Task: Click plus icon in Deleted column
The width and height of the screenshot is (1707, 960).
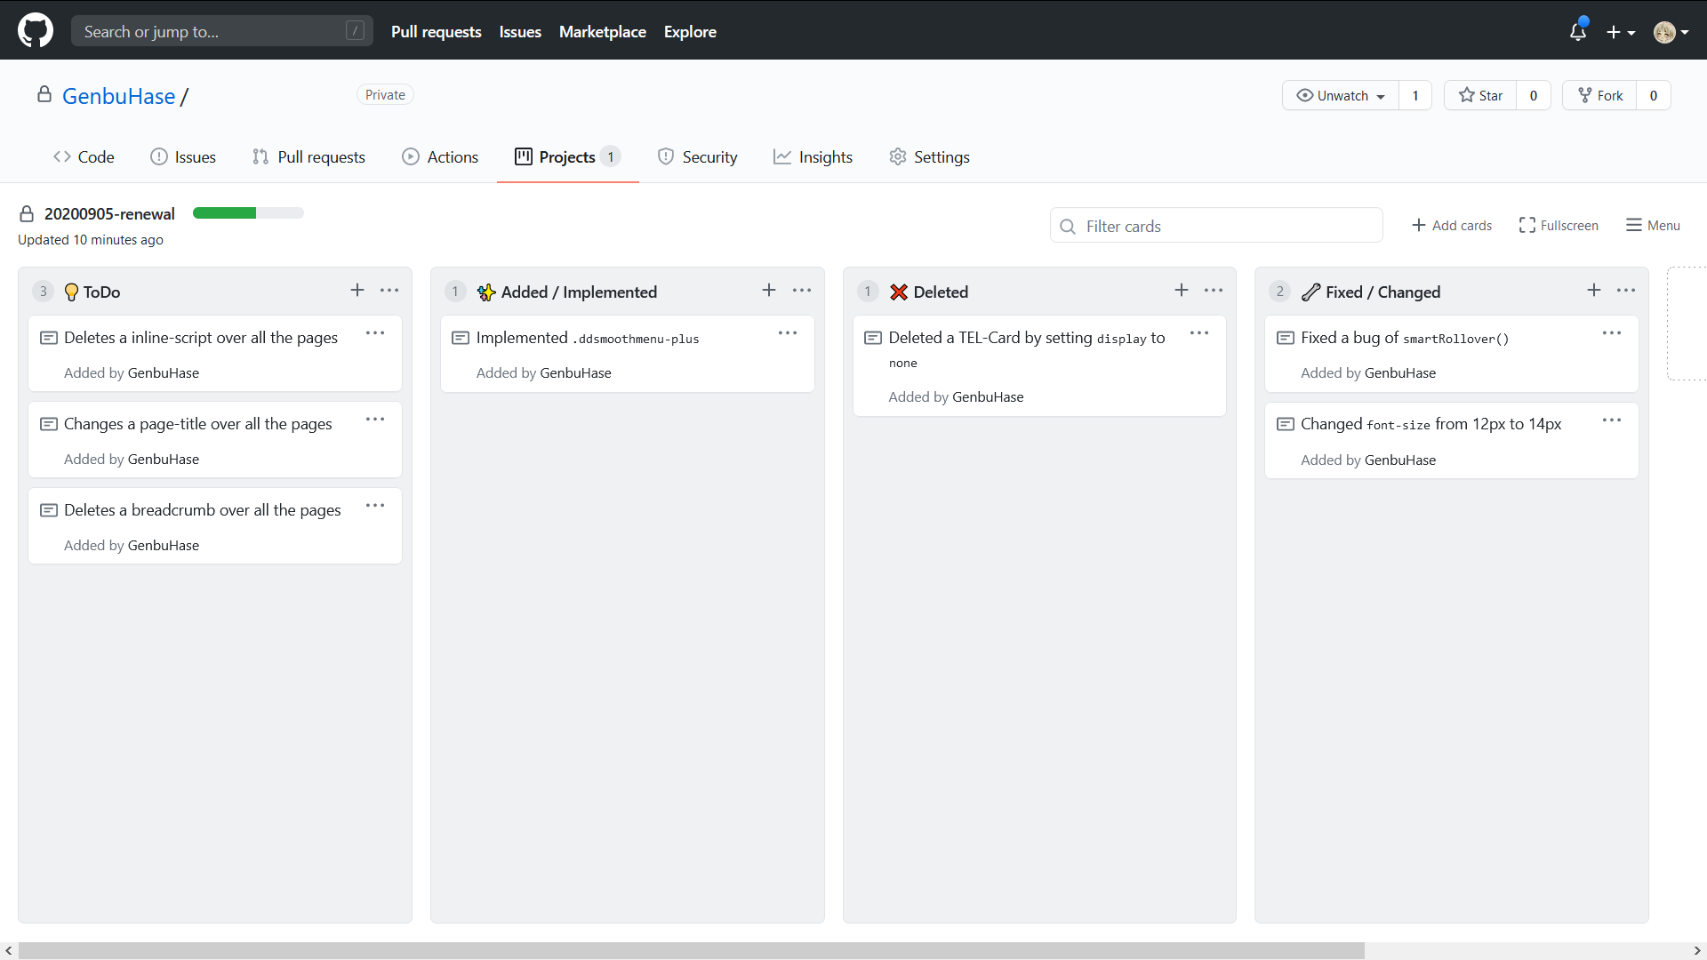Action: click(1181, 290)
